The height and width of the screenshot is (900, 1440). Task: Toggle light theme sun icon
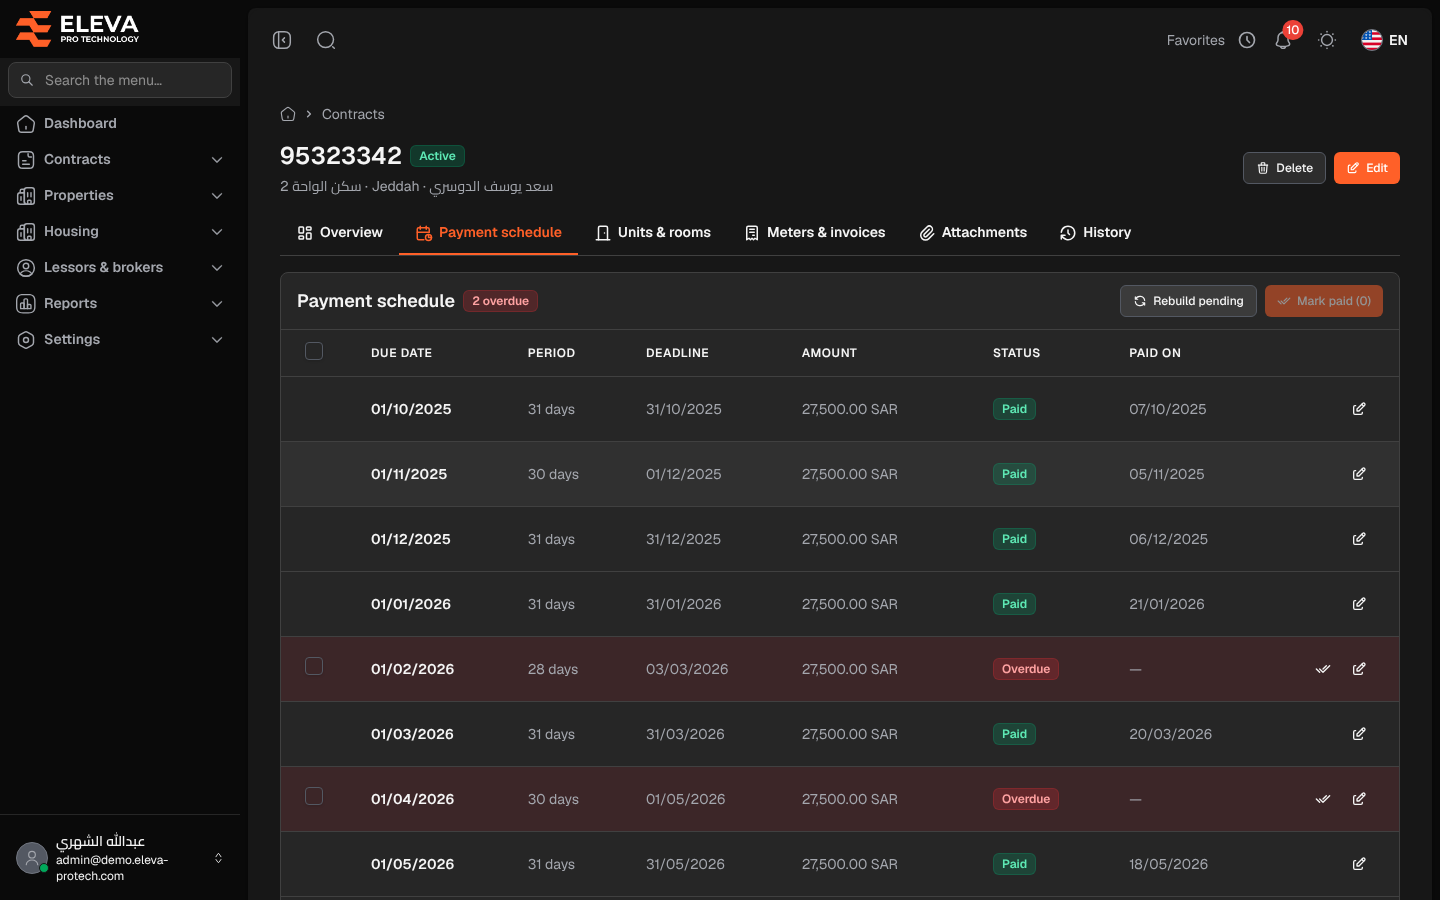[1327, 40]
